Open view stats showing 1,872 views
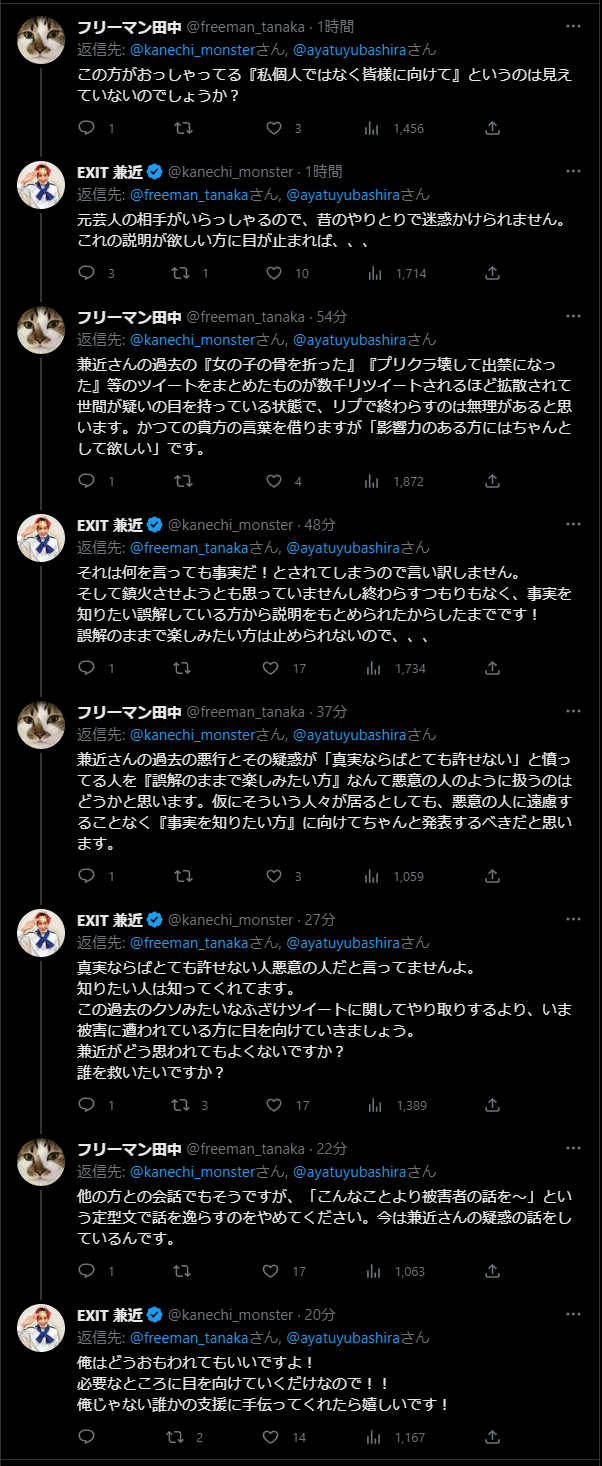Screen dimensions: 602x1466 [x=373, y=481]
